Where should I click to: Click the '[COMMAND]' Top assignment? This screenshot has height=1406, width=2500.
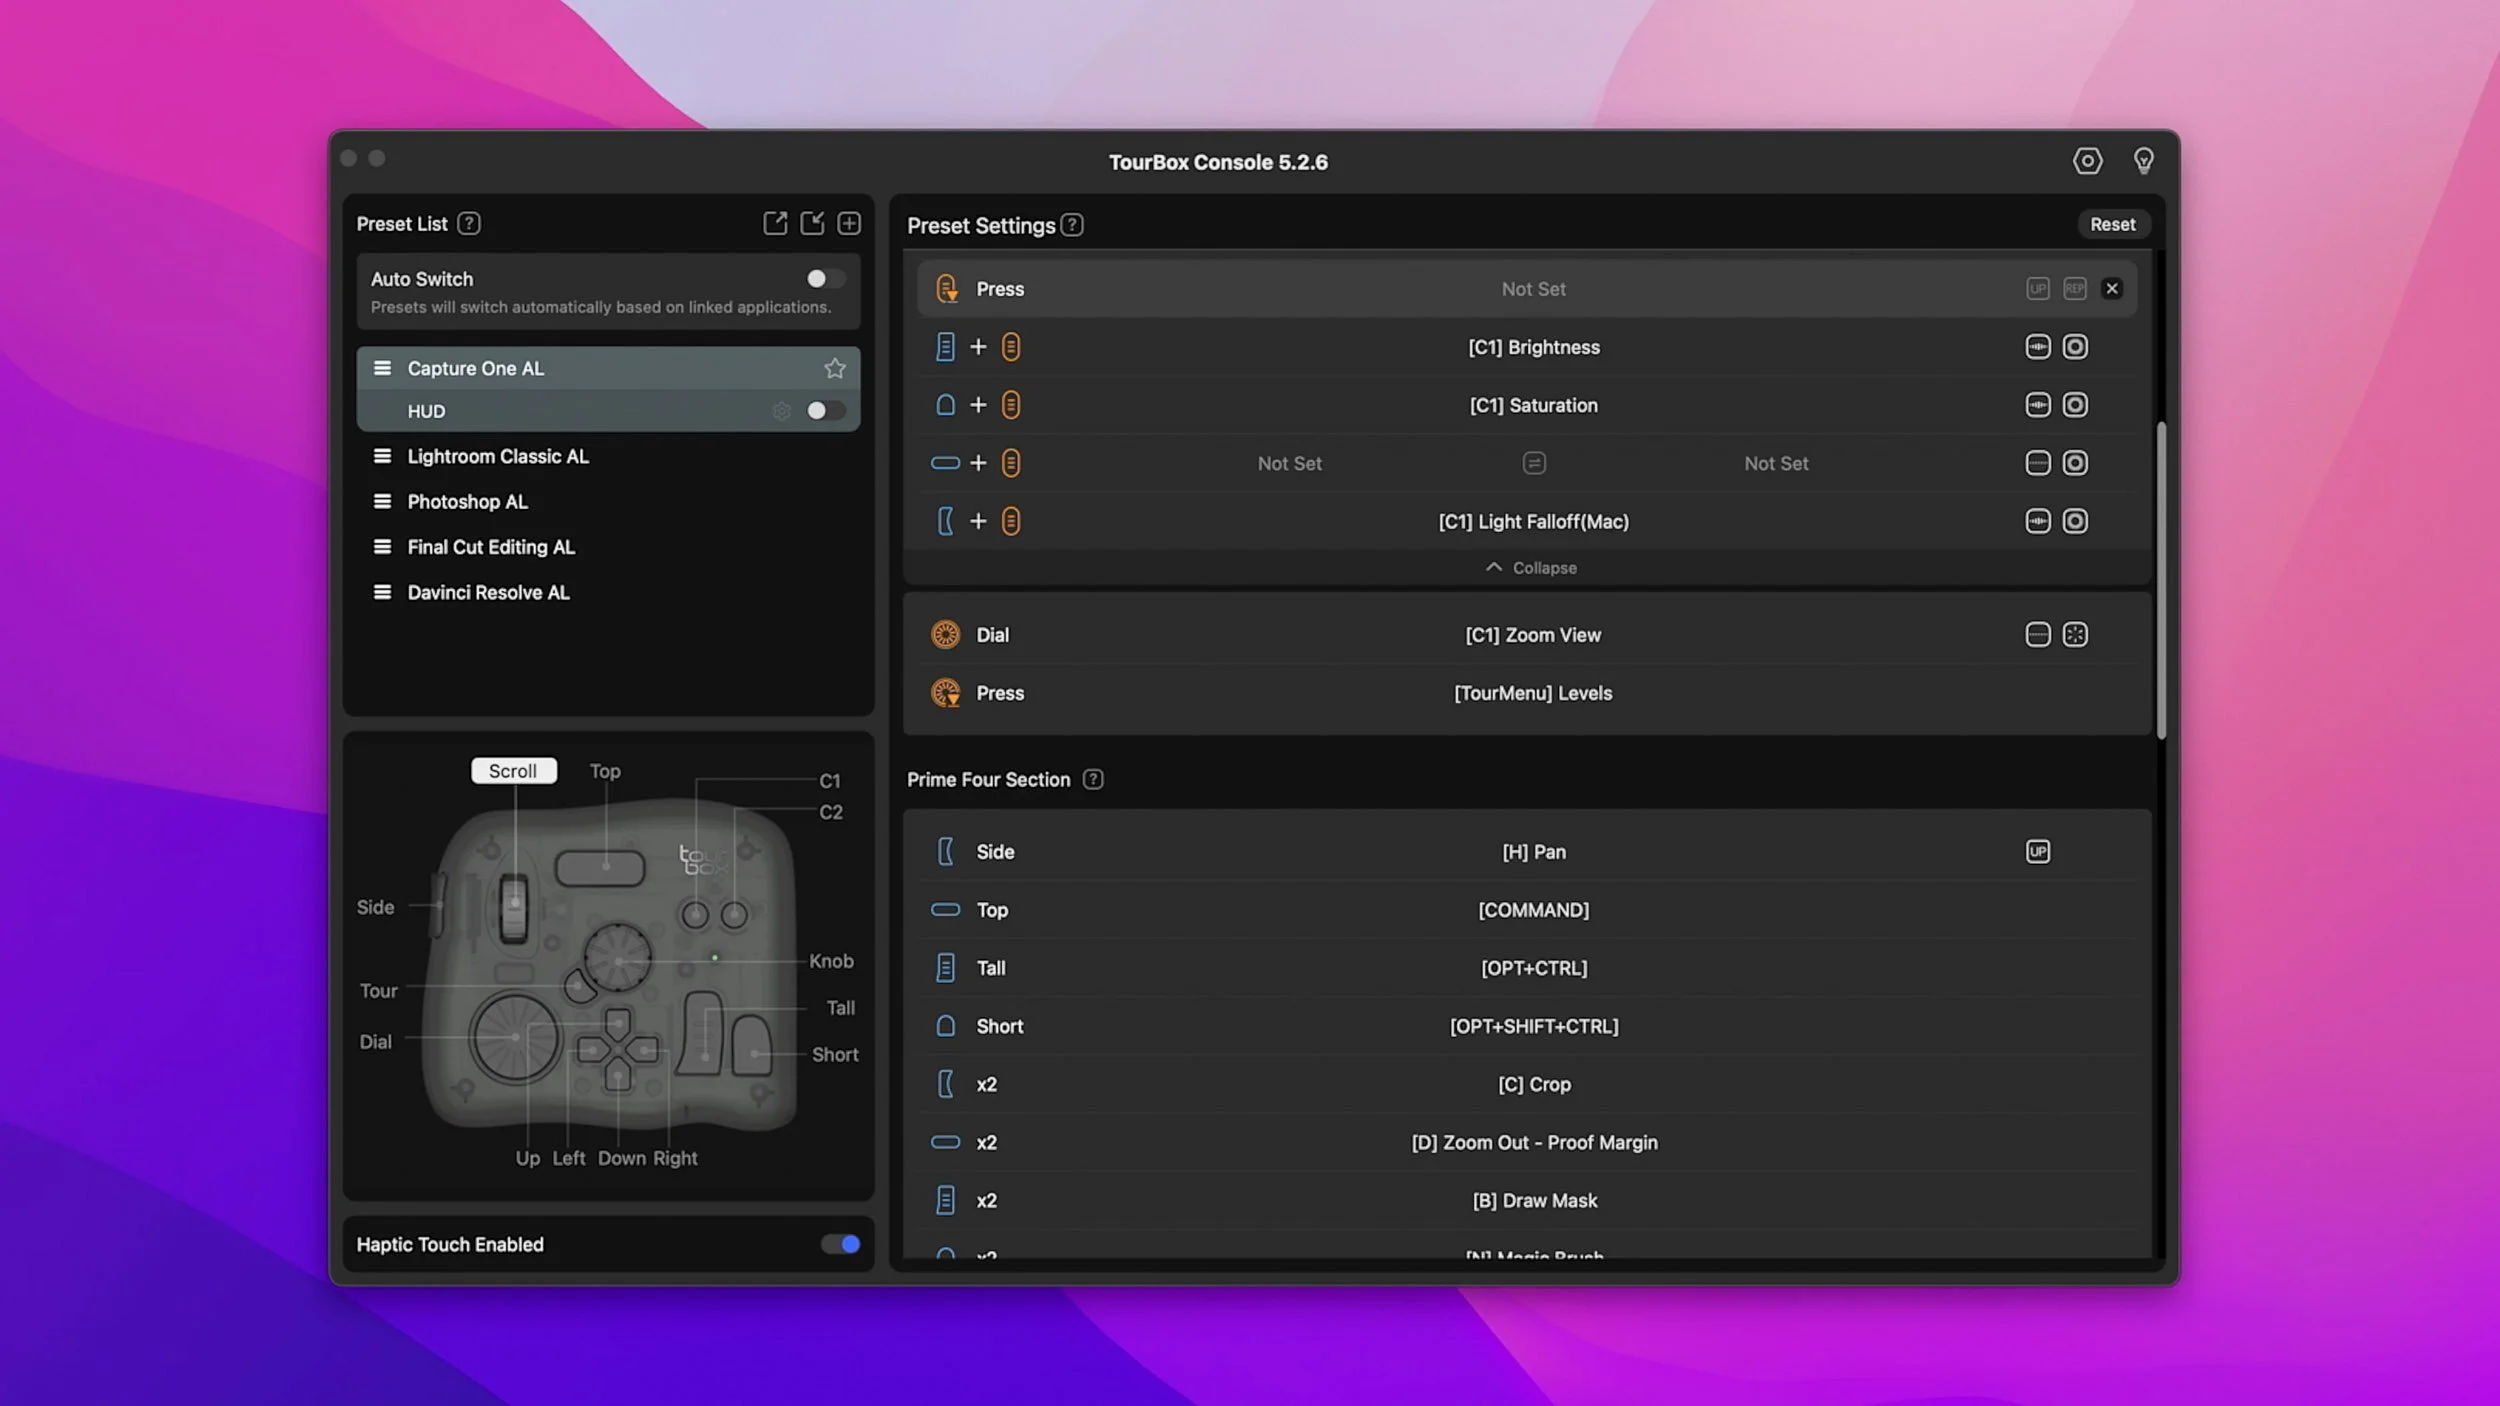(x=1534, y=910)
